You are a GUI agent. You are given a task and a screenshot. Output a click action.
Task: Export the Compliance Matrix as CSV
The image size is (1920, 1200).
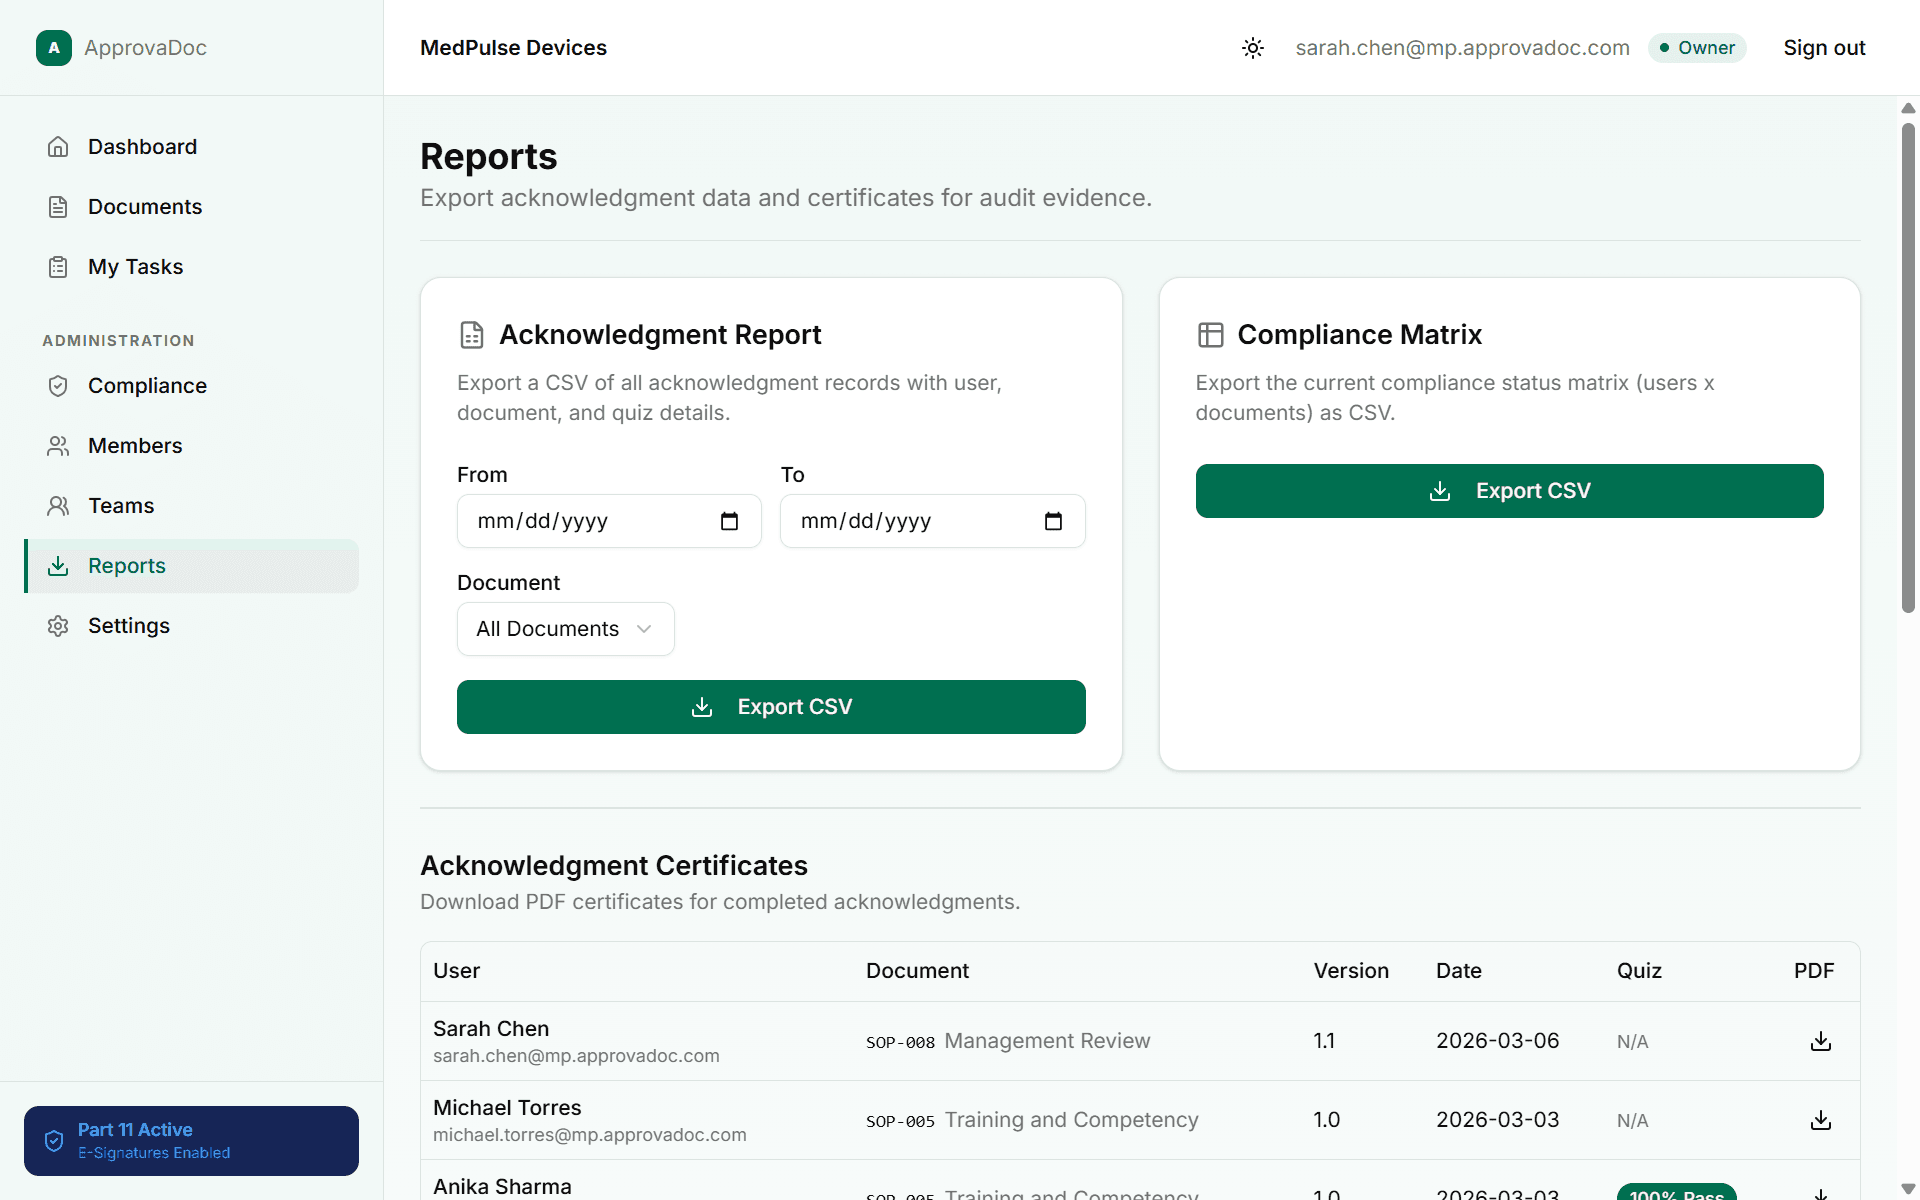(x=1508, y=490)
